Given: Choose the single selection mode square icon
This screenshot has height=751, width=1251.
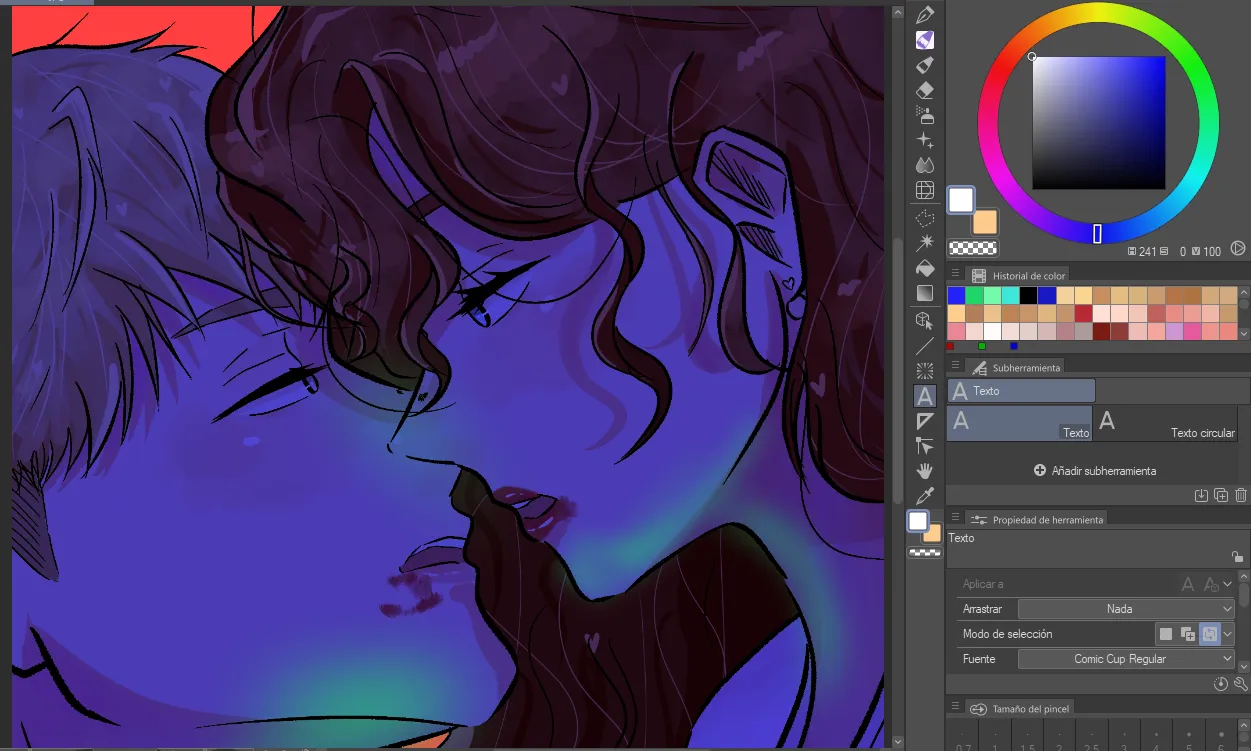Looking at the screenshot, I should tap(1166, 634).
